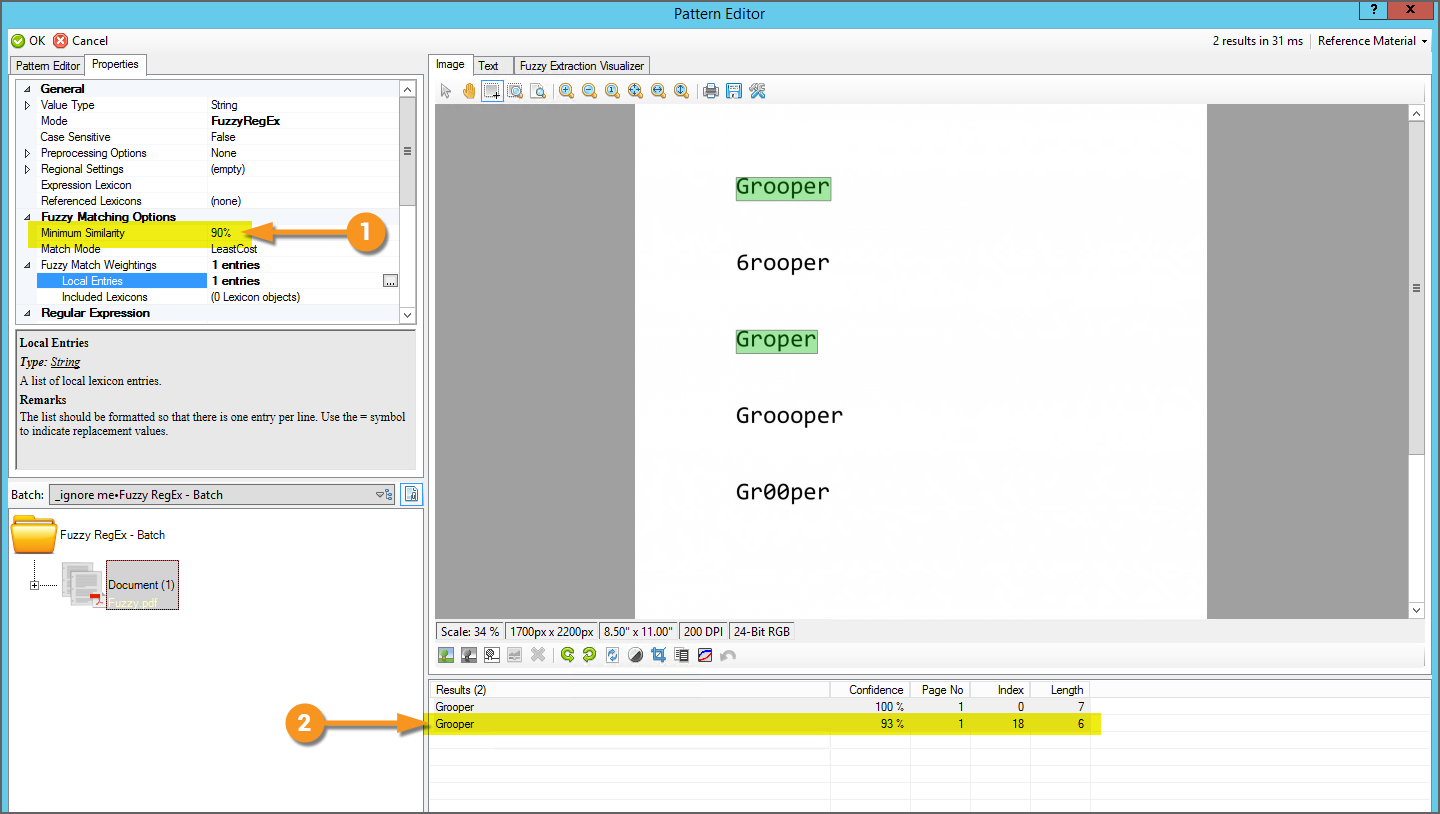Show the color tree image icon

446,655
